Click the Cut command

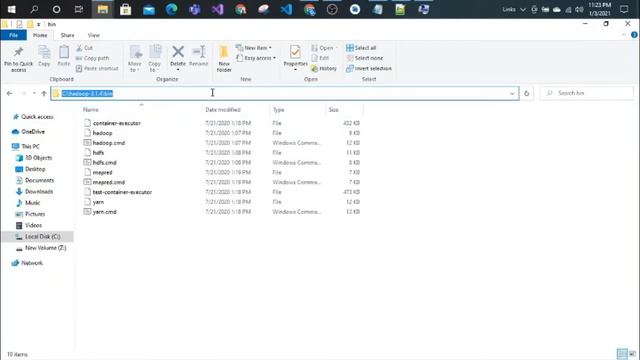[x=84, y=48]
